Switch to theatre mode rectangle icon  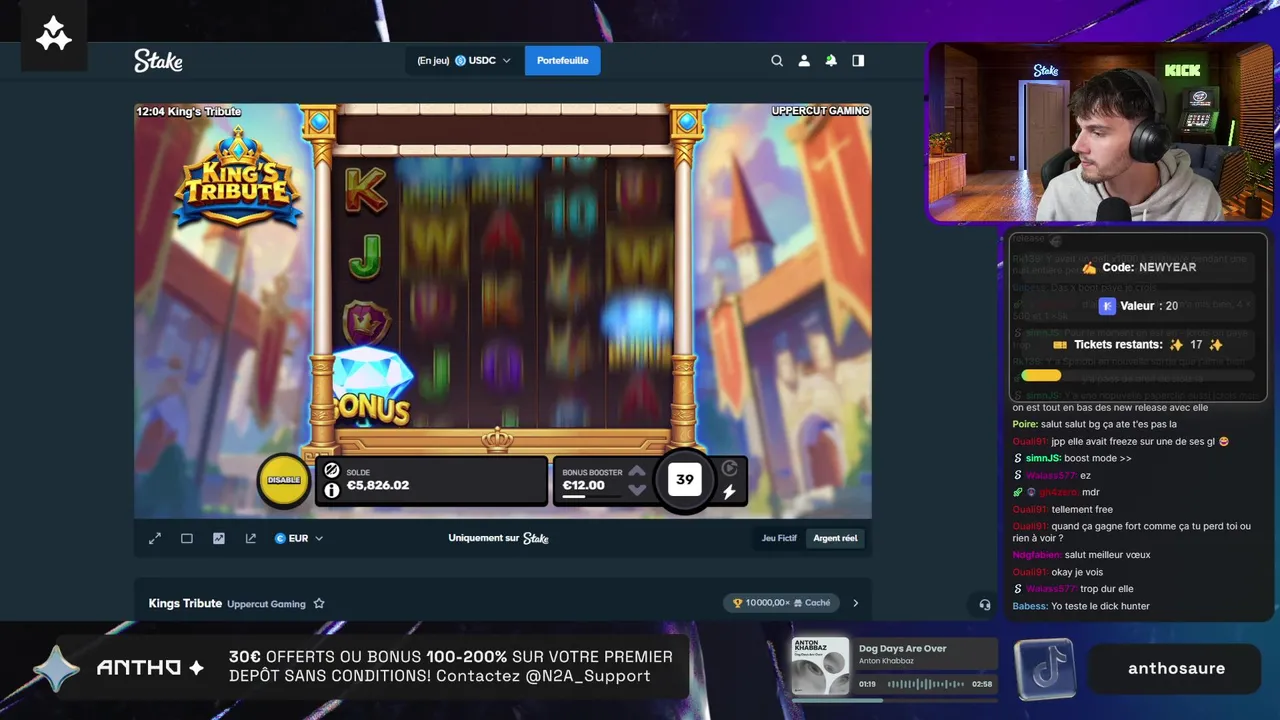(x=187, y=538)
